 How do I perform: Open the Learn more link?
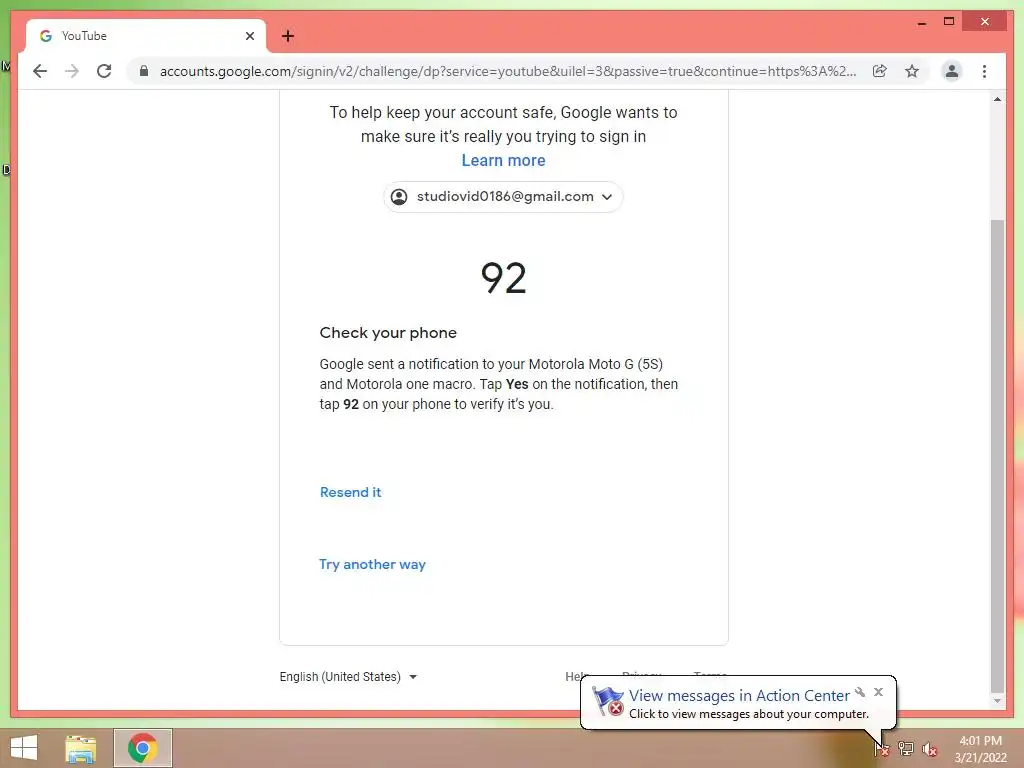504,161
